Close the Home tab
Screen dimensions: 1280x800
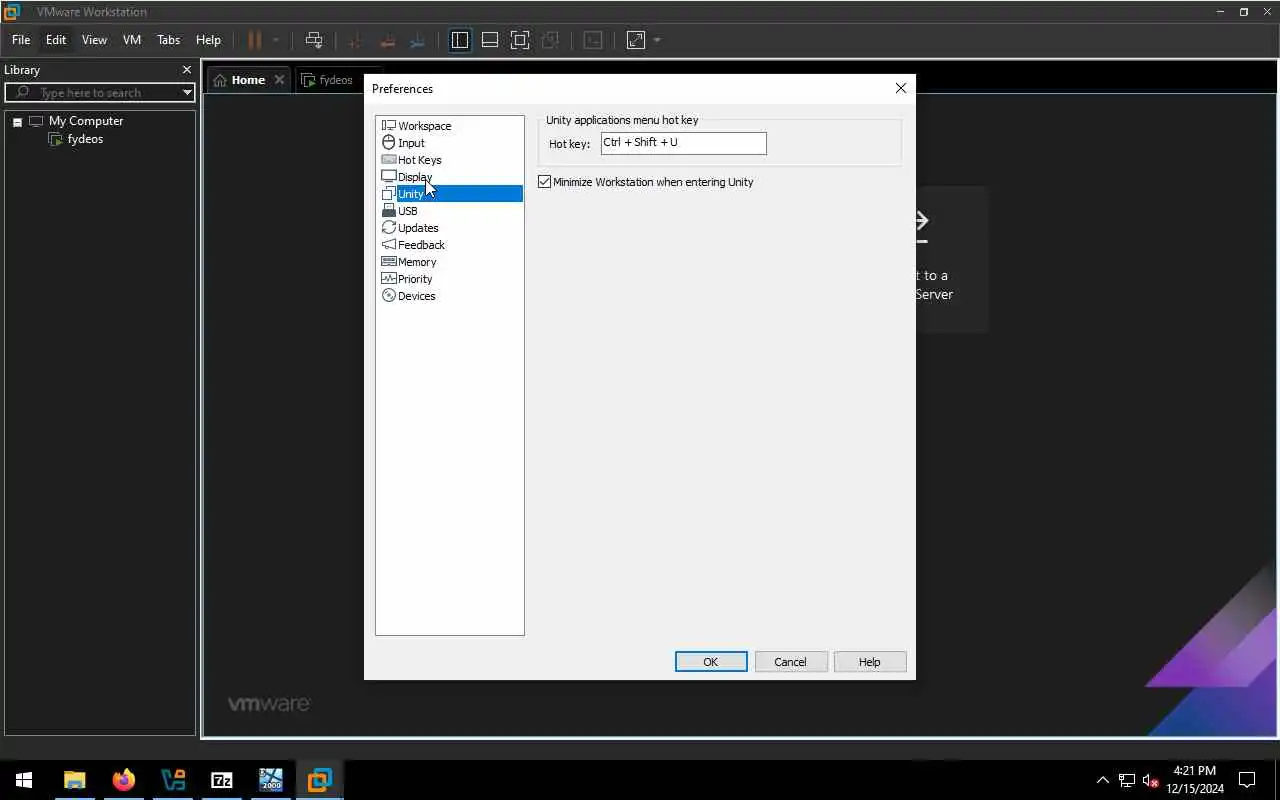(x=279, y=80)
